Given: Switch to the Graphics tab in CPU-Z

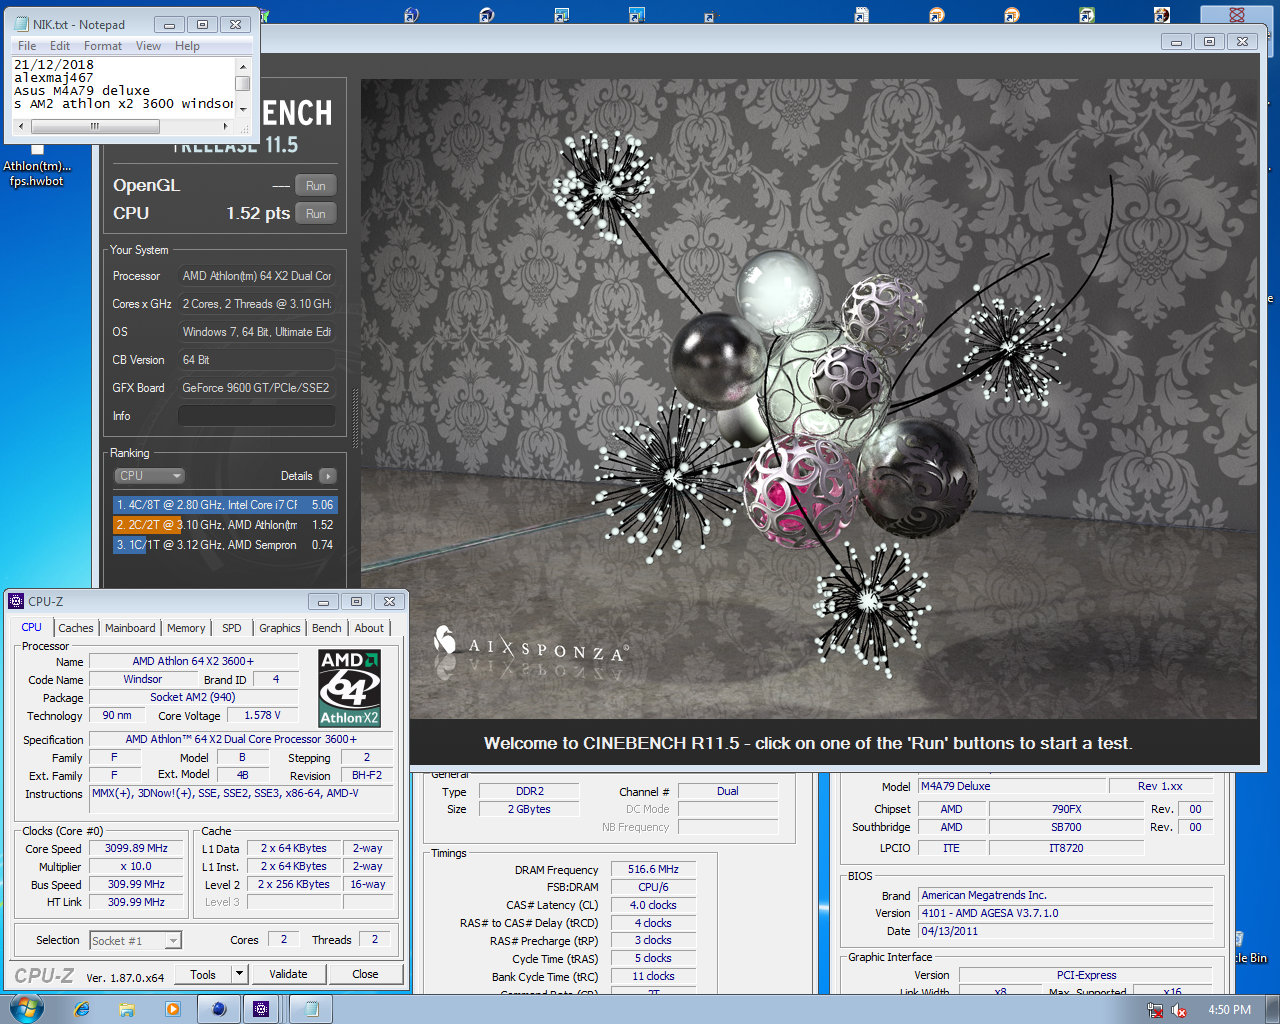Looking at the screenshot, I should (280, 628).
